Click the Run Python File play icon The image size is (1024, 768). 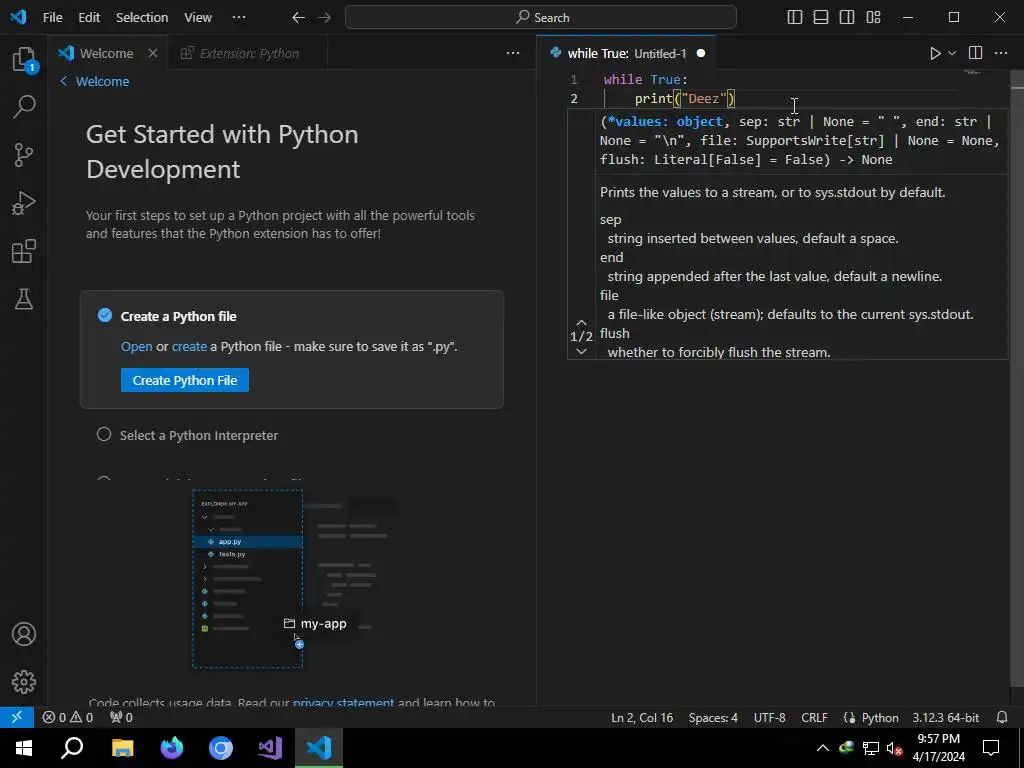point(935,54)
